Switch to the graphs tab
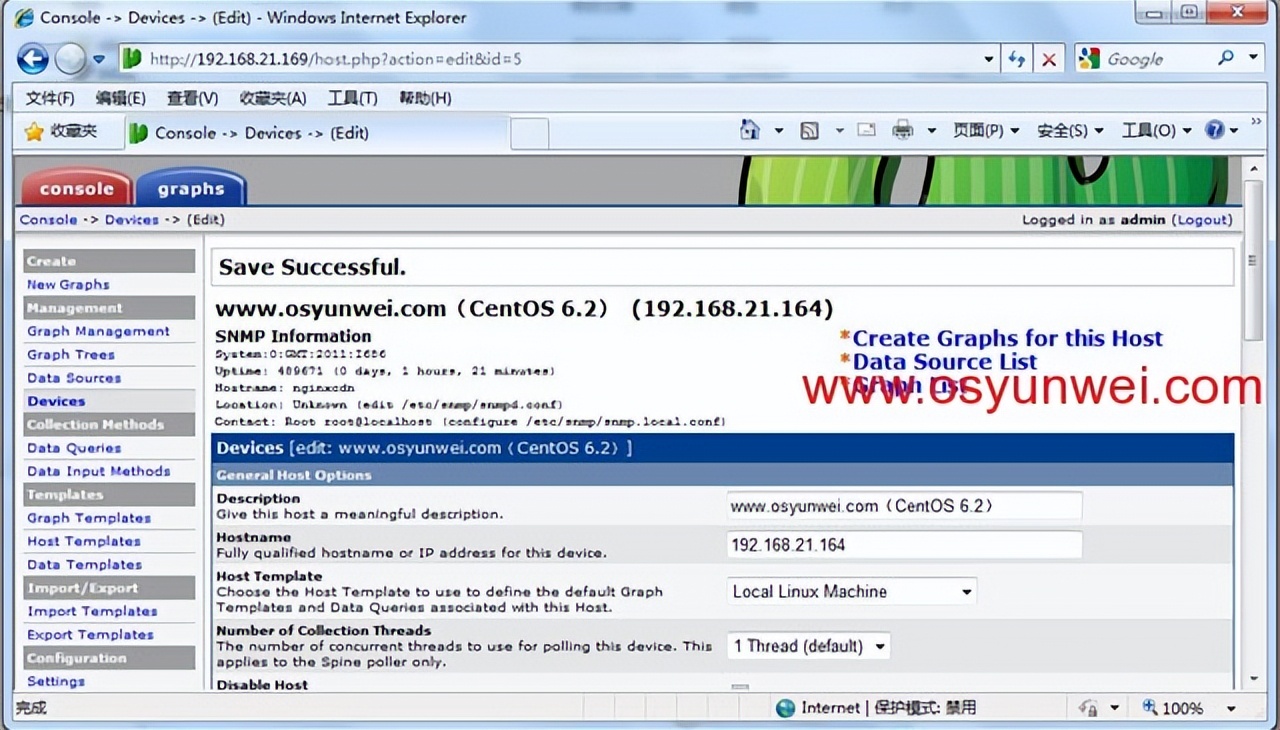 pyautogui.click(x=191, y=188)
